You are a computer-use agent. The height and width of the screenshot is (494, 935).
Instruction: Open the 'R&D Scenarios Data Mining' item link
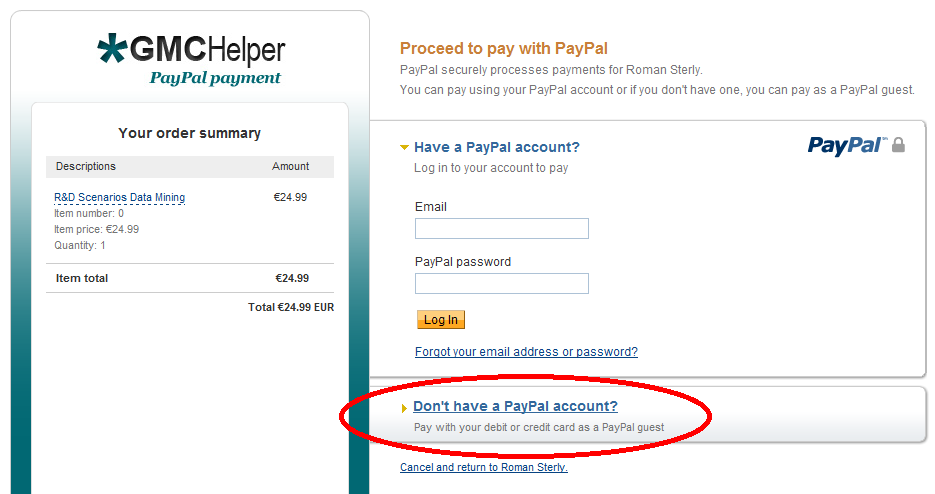coord(119,197)
